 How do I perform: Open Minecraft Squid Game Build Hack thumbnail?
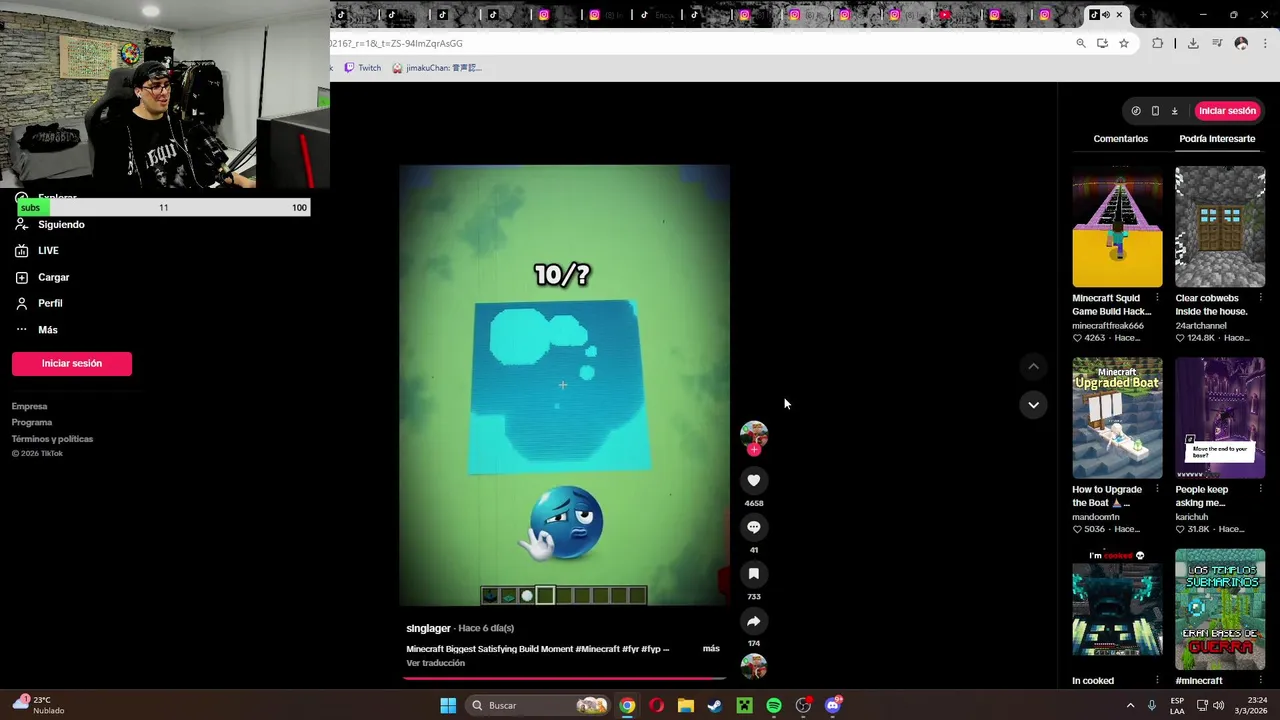pyautogui.click(x=1117, y=227)
